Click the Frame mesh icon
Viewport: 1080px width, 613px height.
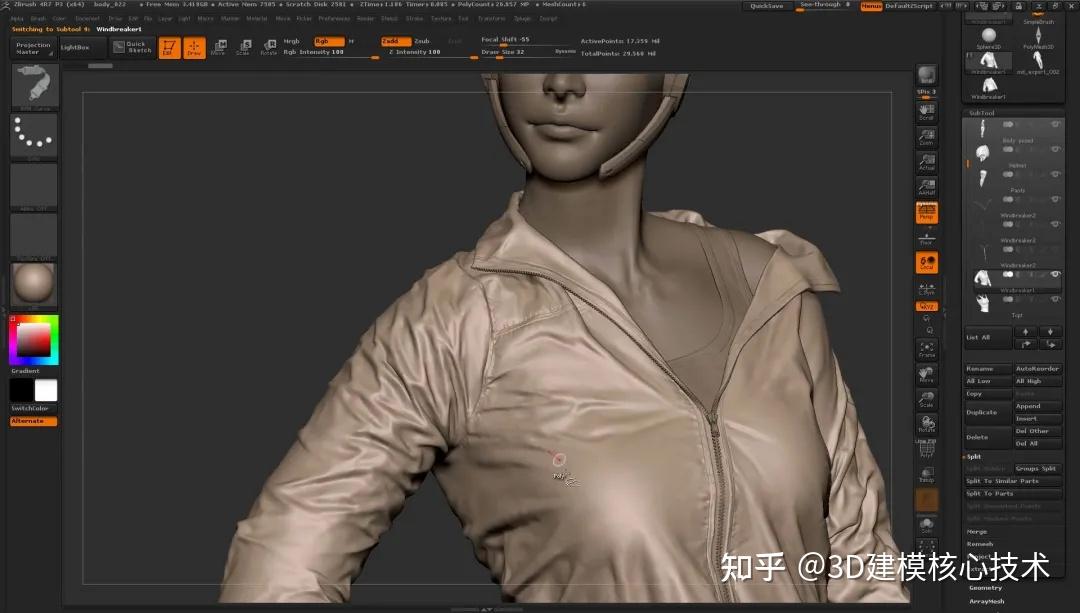[926, 349]
